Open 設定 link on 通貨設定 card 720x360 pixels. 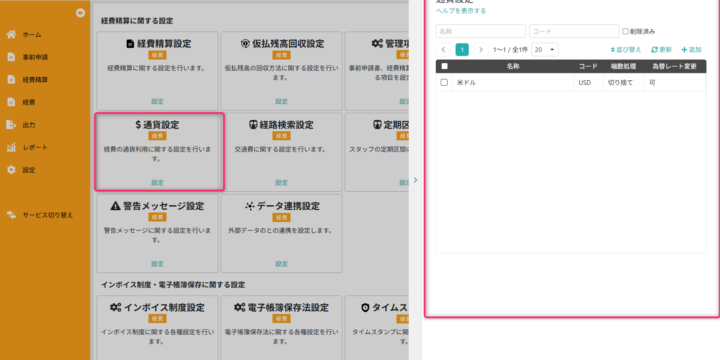pos(158,183)
